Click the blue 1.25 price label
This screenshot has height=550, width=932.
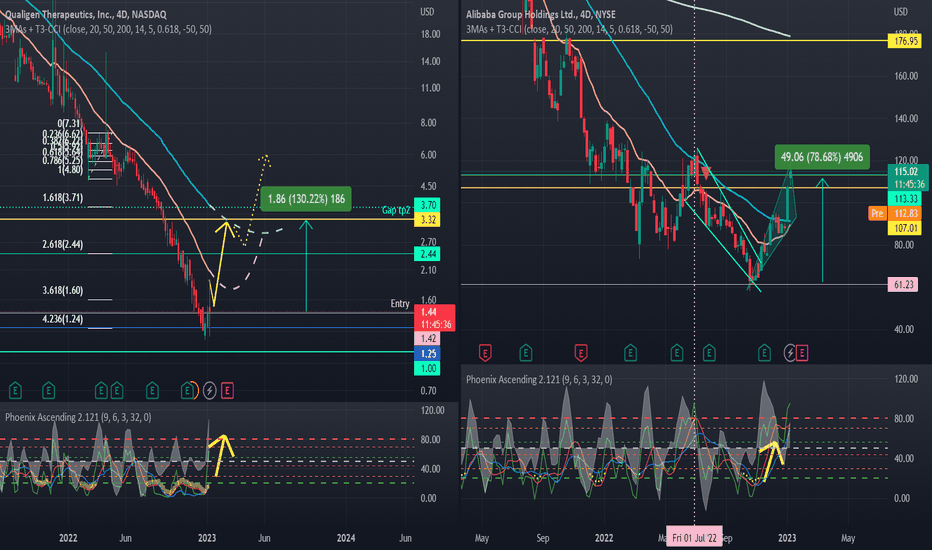click(427, 354)
